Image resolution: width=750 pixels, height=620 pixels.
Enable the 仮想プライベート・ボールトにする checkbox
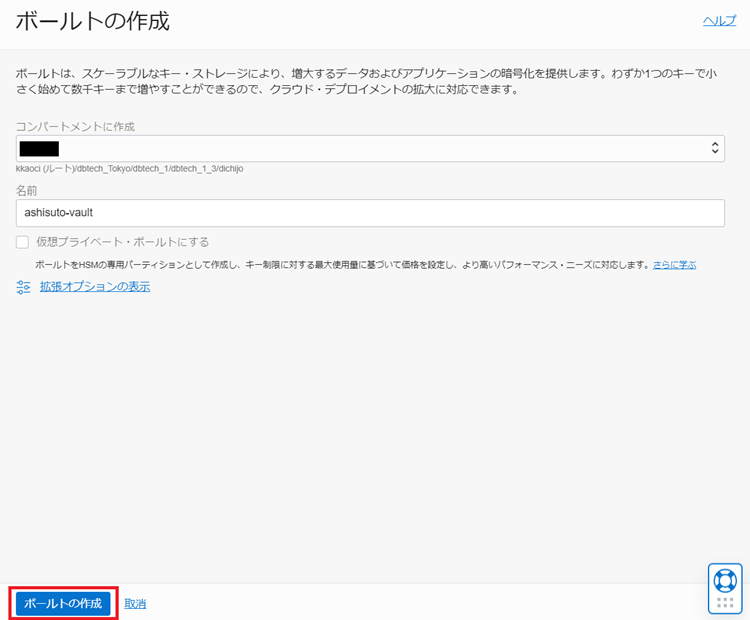[x=23, y=242]
